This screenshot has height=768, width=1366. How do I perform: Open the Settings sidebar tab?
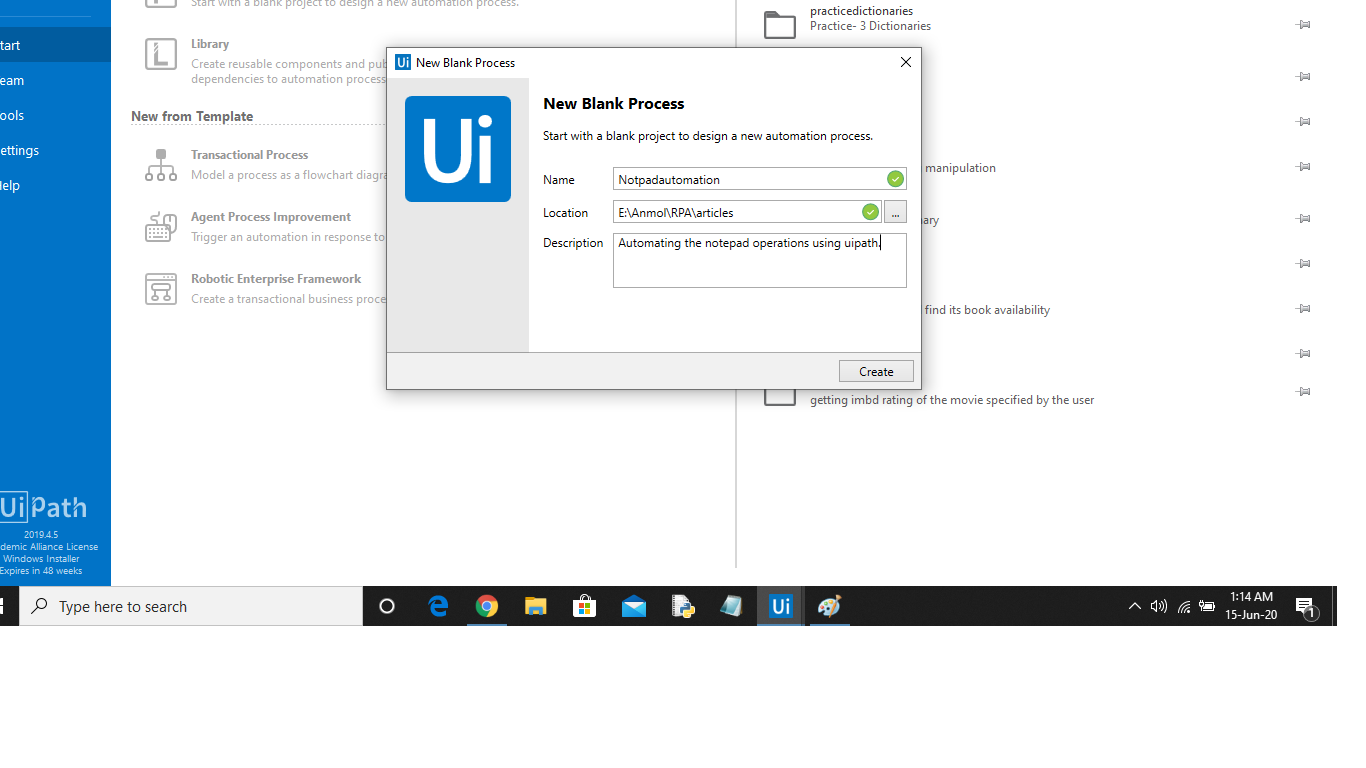pos(55,150)
